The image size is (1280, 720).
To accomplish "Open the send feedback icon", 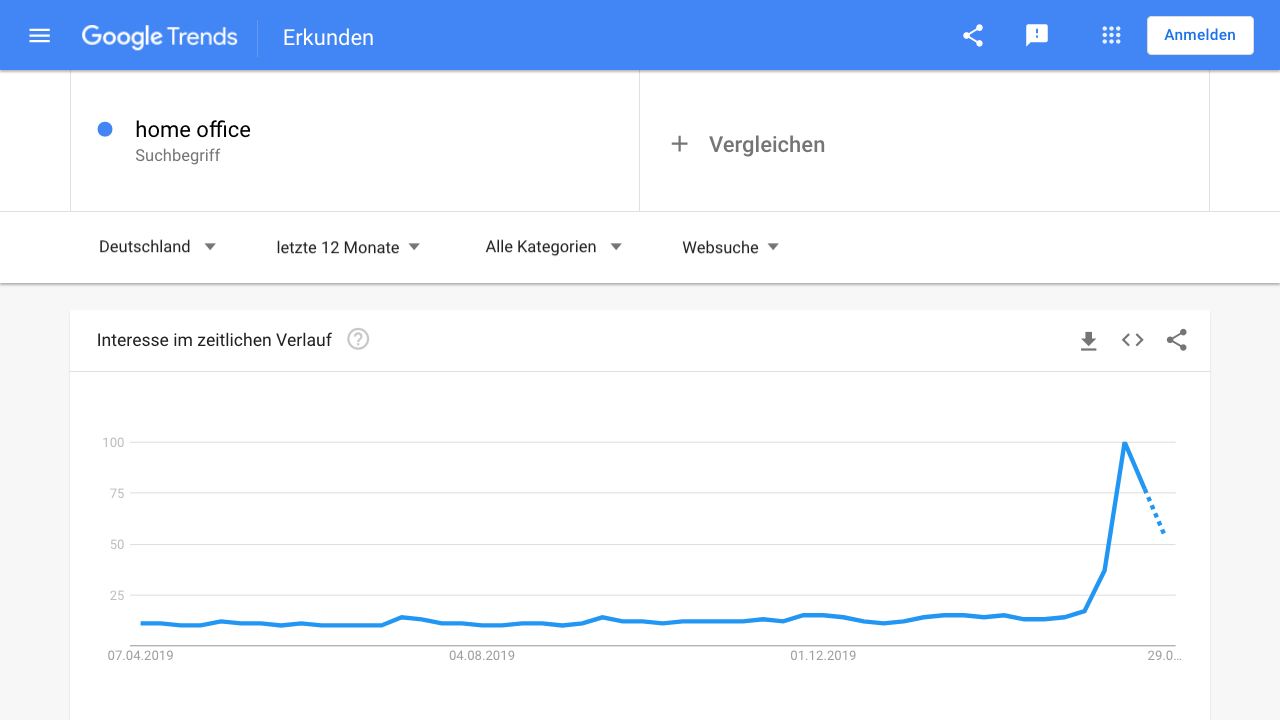I will pos(1037,36).
